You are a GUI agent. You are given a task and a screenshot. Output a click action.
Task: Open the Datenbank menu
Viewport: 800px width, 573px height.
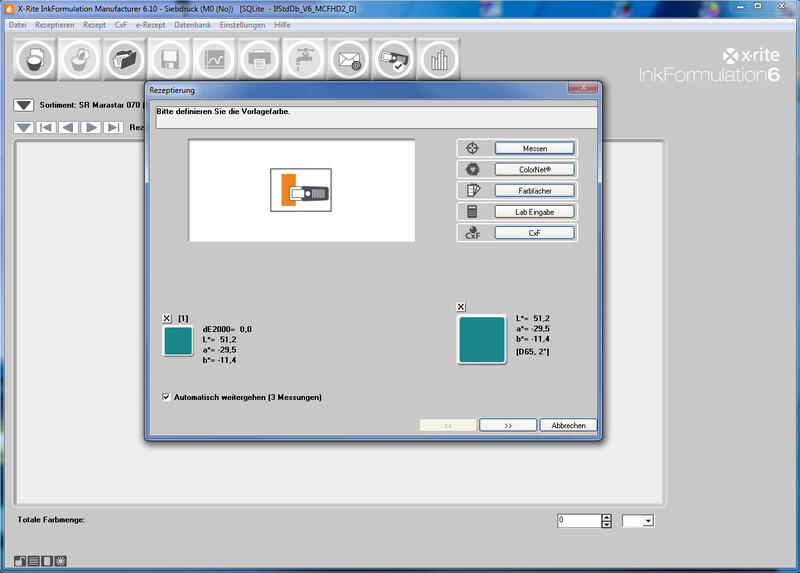(193, 24)
